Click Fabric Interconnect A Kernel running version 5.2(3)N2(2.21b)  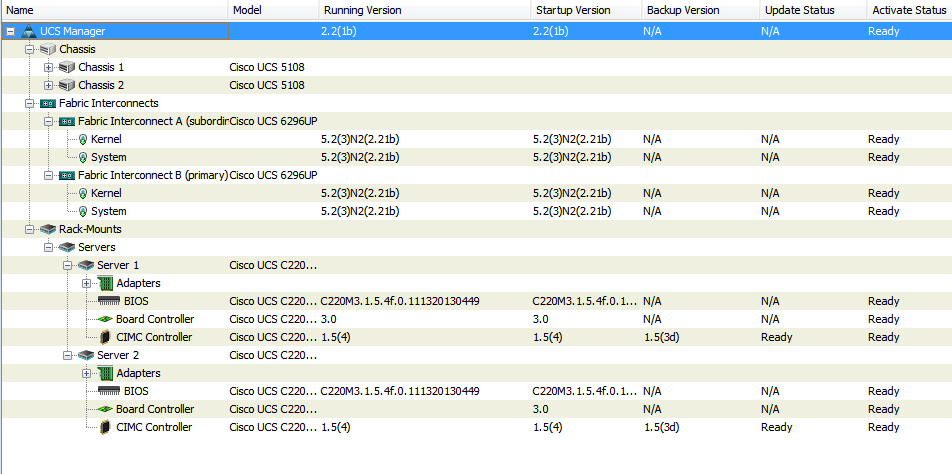point(360,140)
